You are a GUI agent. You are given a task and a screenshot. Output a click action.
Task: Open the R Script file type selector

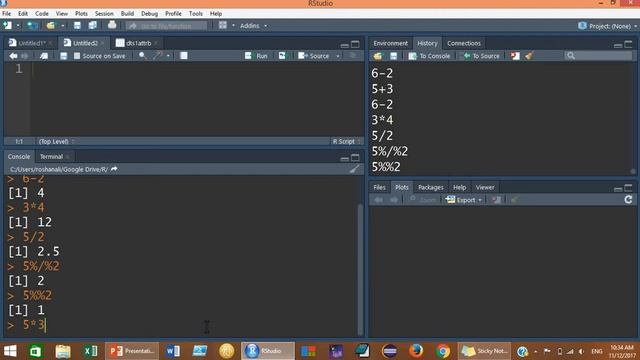point(346,141)
